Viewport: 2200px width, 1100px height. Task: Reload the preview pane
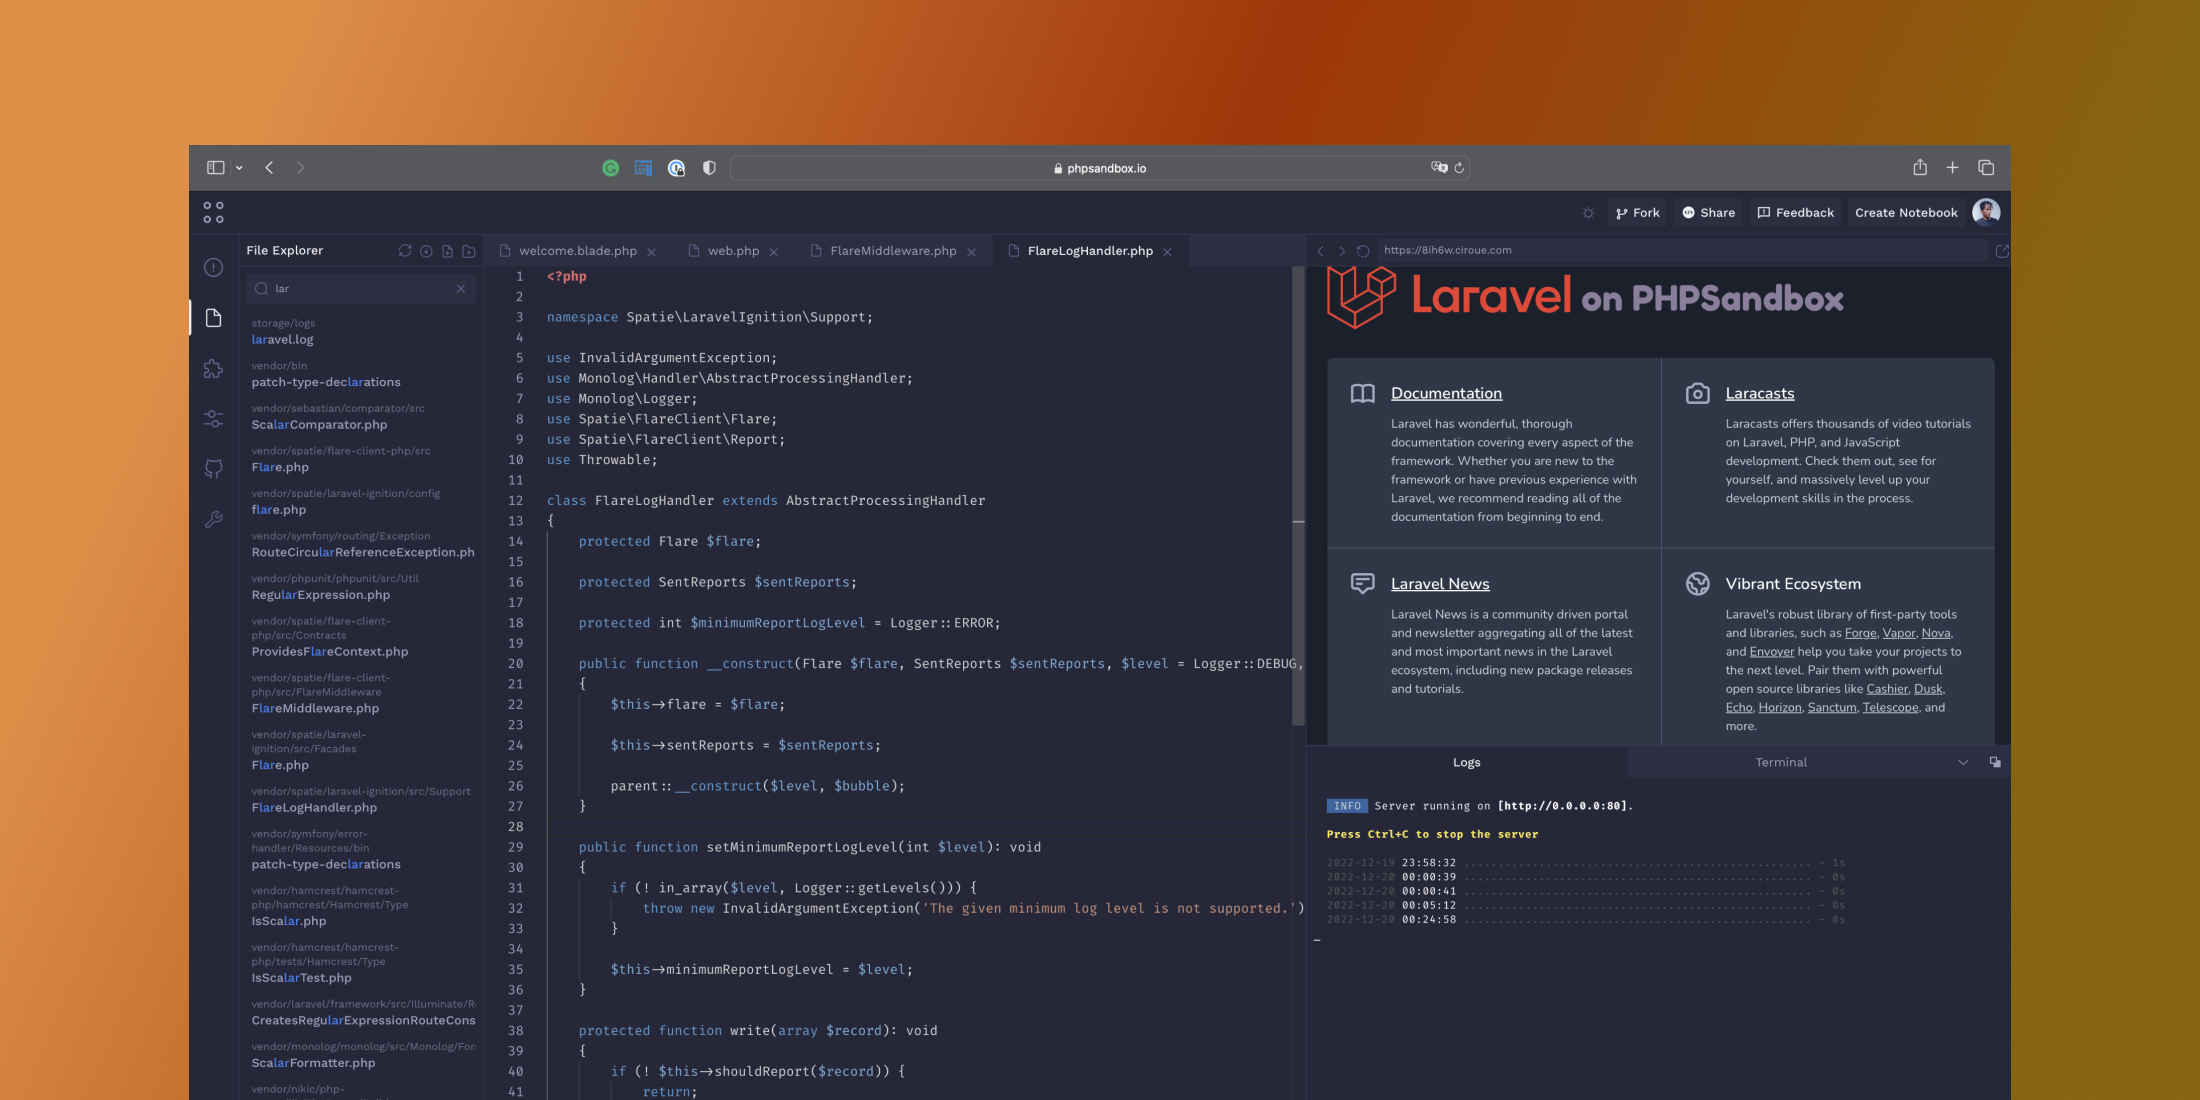pyautogui.click(x=1363, y=251)
